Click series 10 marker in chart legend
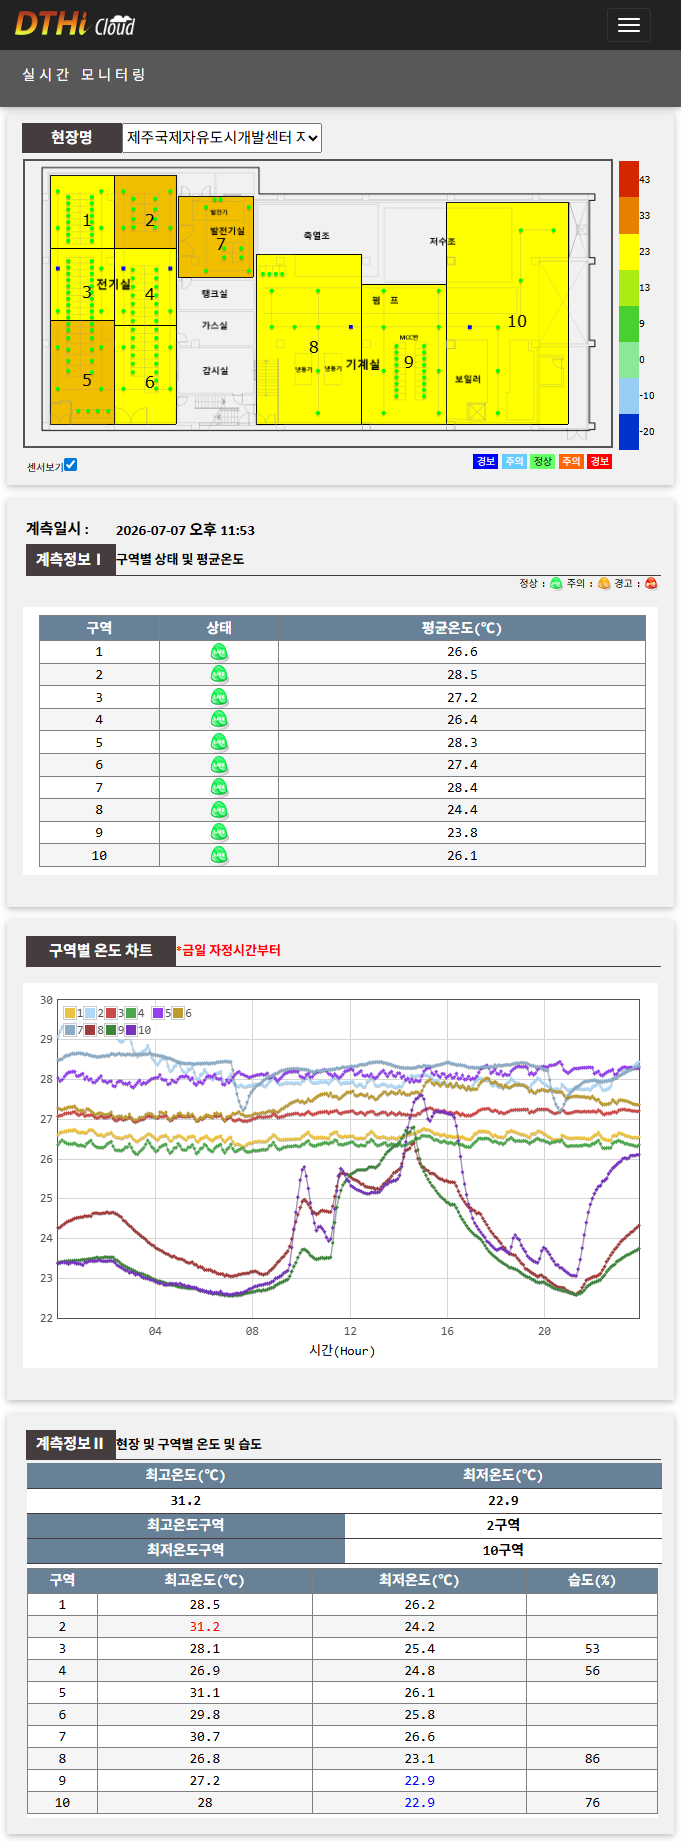This screenshot has height=1841, width=681. tap(131, 1030)
